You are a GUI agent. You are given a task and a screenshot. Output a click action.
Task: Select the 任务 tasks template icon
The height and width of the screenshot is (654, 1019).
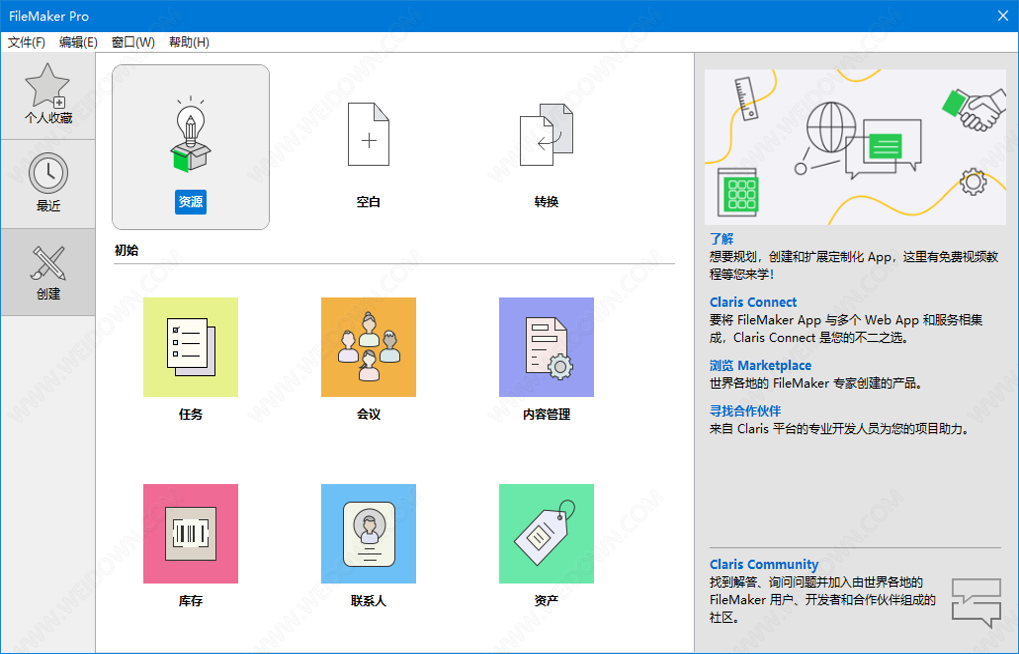pyautogui.click(x=190, y=347)
